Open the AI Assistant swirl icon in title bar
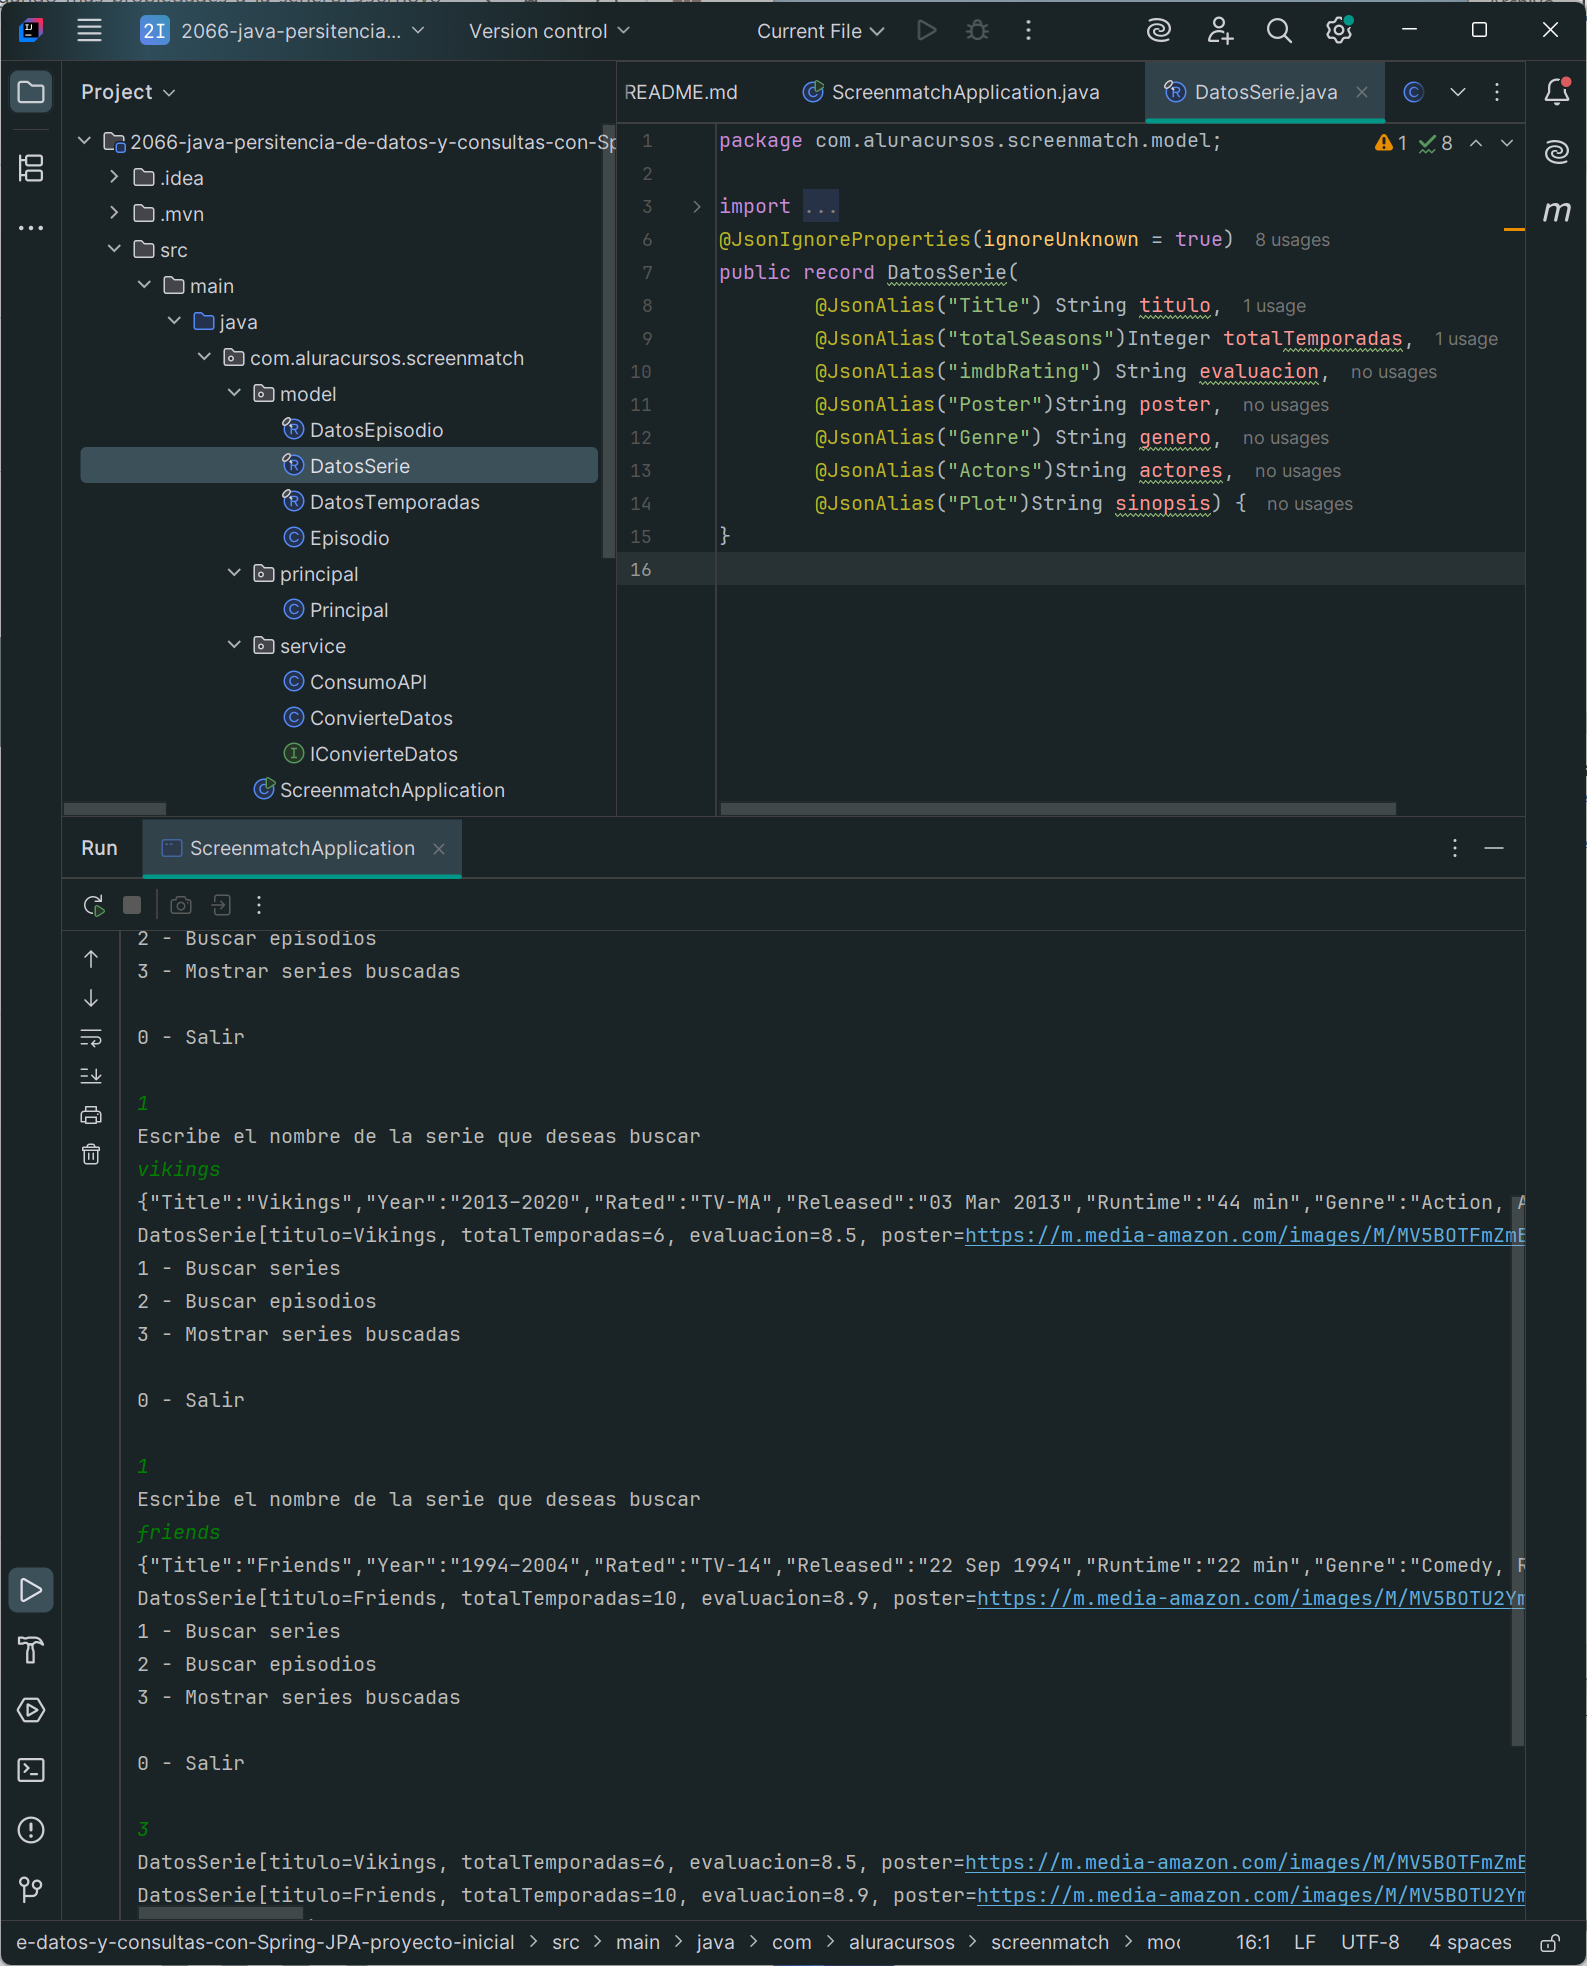The width and height of the screenshot is (1587, 1966). point(1159,31)
